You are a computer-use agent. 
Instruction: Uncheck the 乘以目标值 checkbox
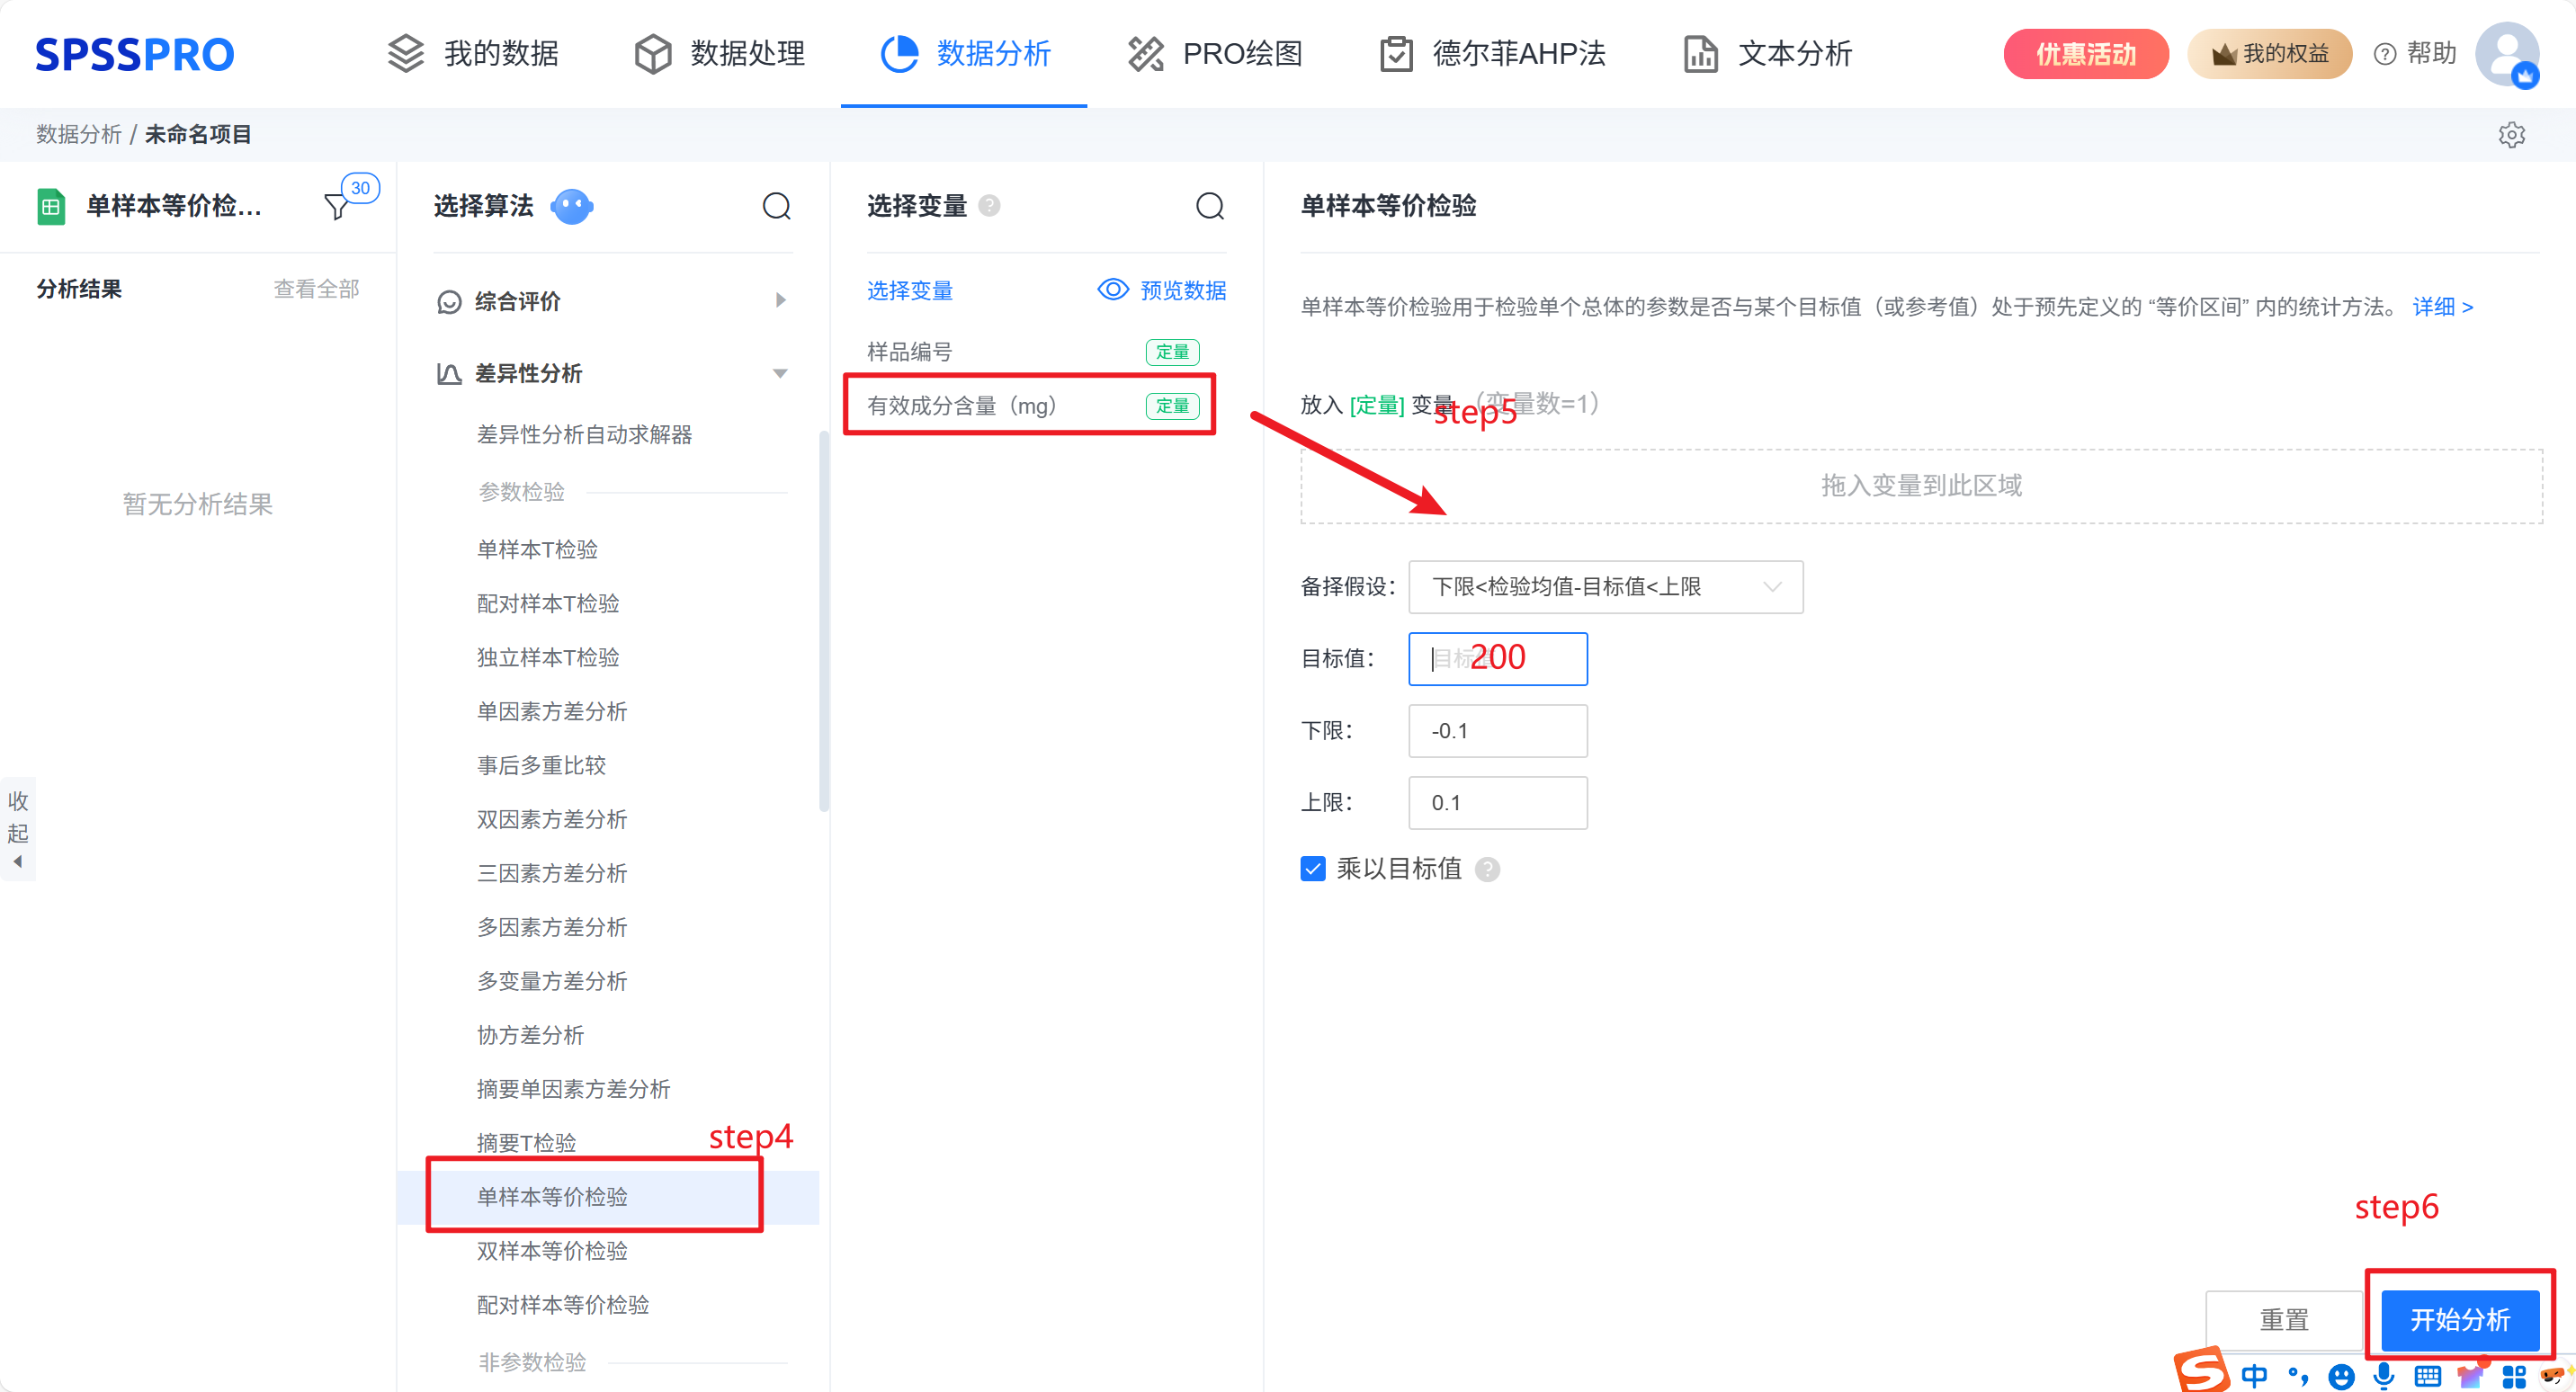(x=1312, y=869)
